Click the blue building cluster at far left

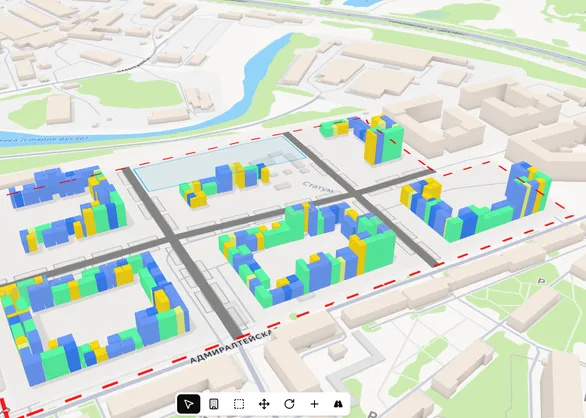click(54, 186)
